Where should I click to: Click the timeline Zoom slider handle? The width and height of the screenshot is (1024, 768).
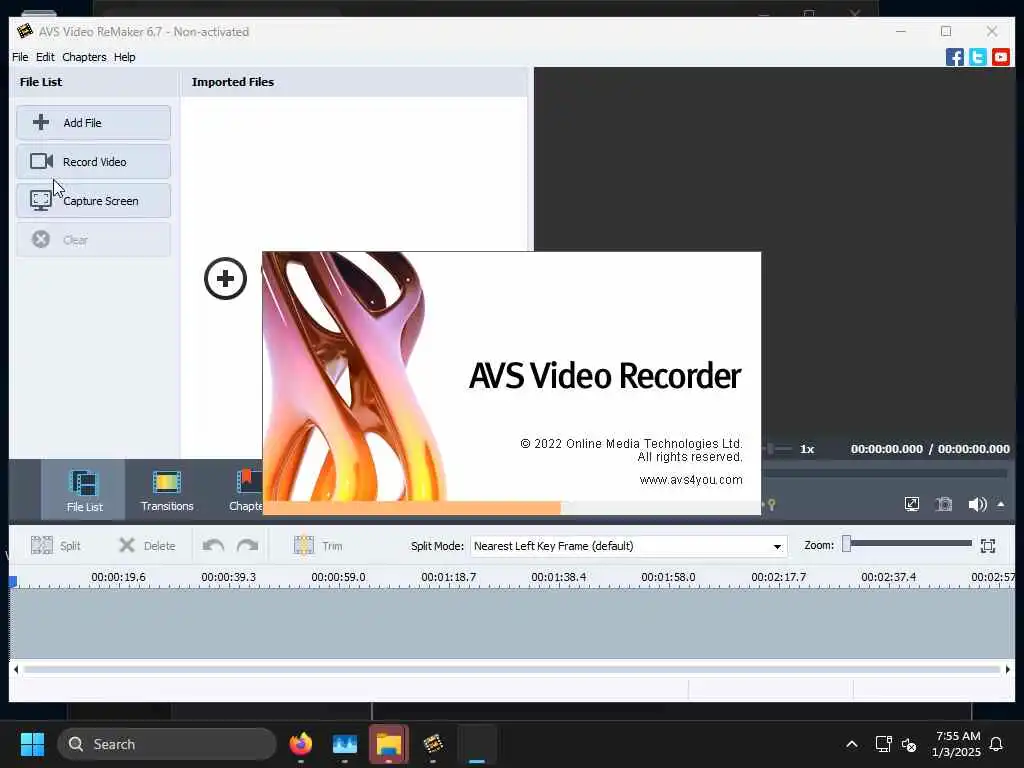click(x=846, y=544)
